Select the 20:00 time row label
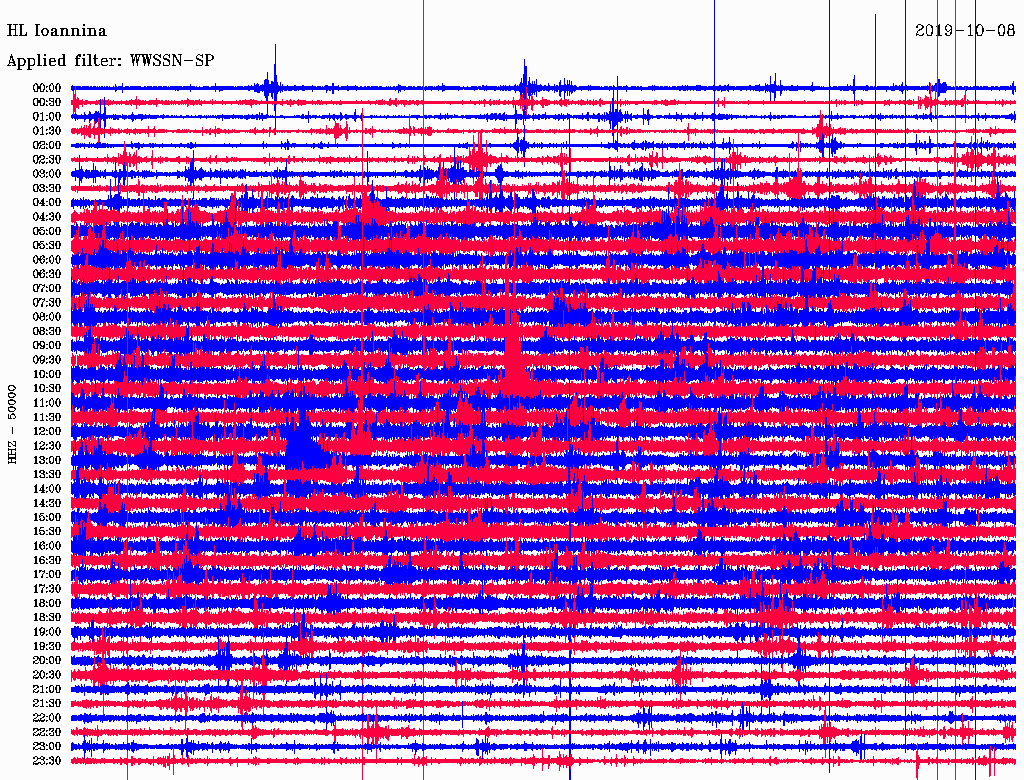Screen dimensions: 1024x780 pyautogui.click(x=47, y=660)
